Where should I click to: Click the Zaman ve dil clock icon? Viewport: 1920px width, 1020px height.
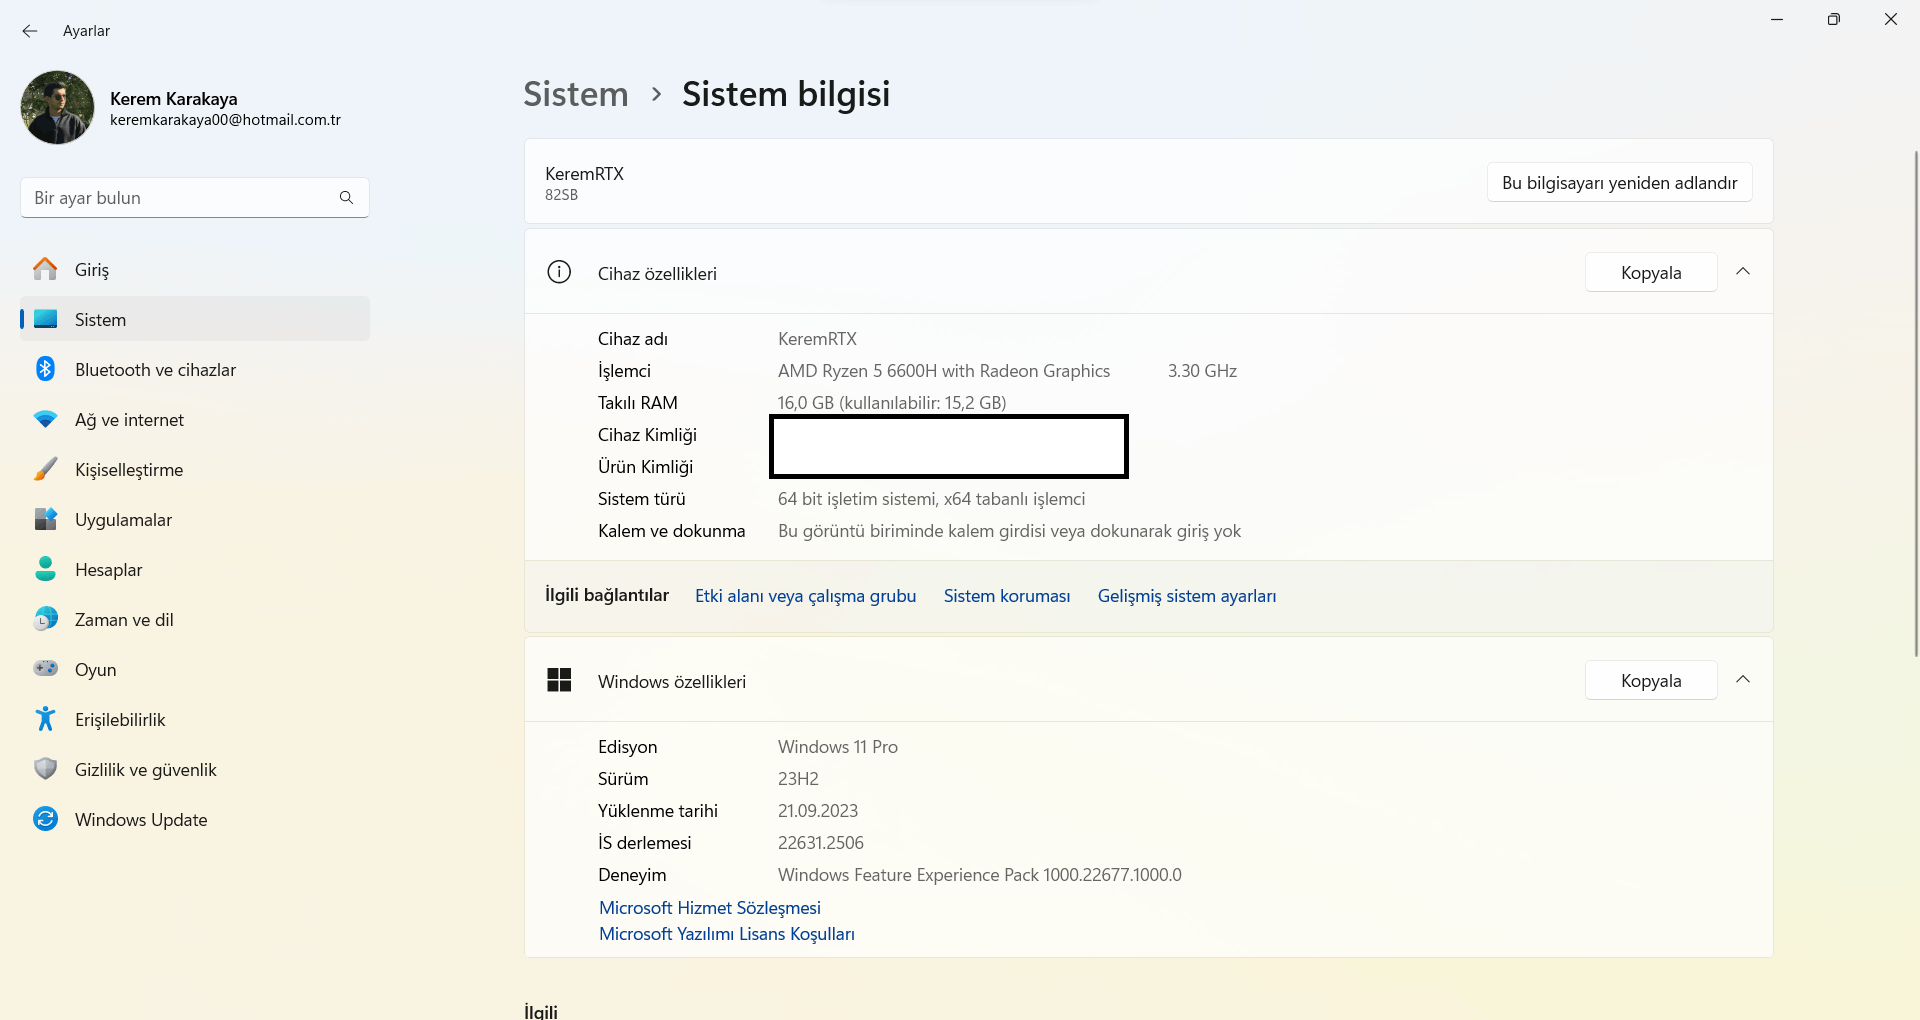[45, 619]
